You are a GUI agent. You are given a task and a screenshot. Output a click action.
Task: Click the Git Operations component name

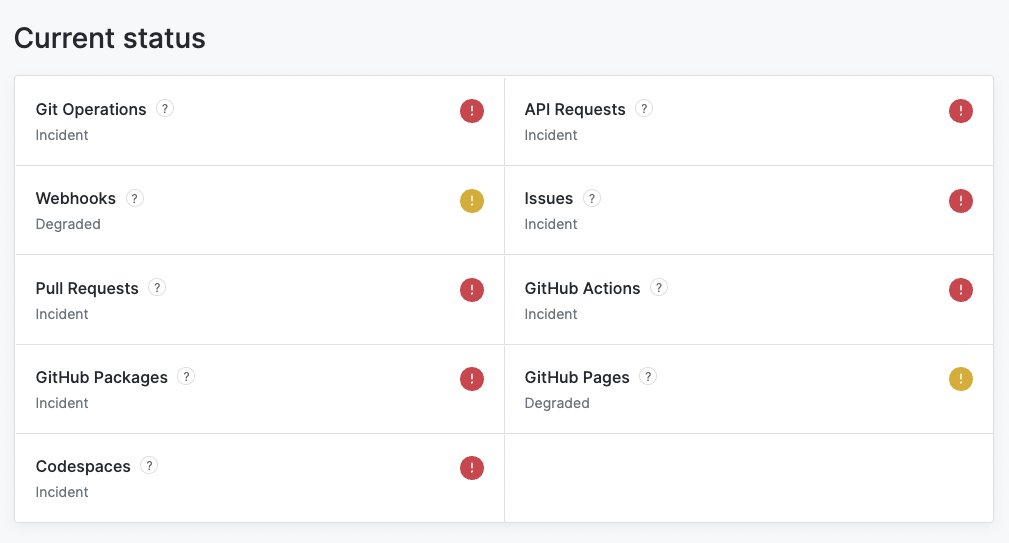click(x=91, y=110)
